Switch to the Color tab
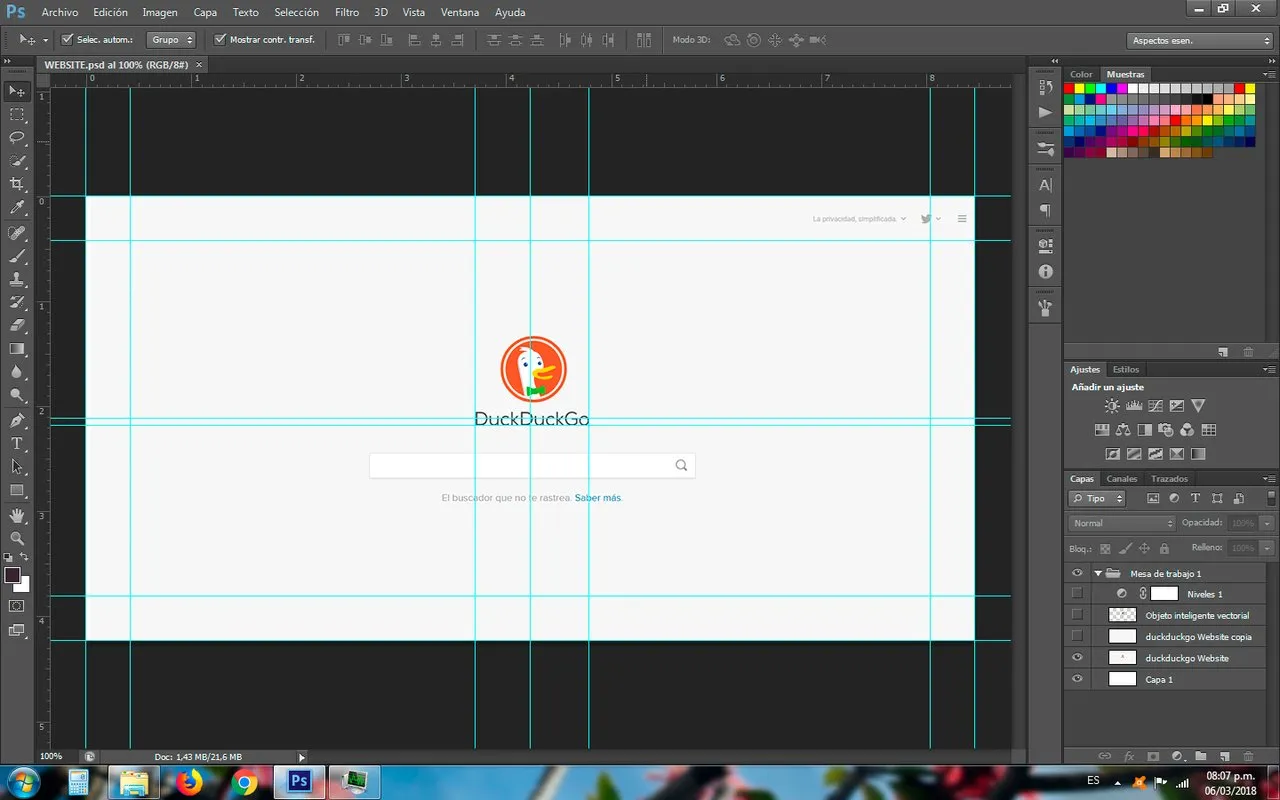This screenshot has width=1280, height=800. click(1082, 75)
